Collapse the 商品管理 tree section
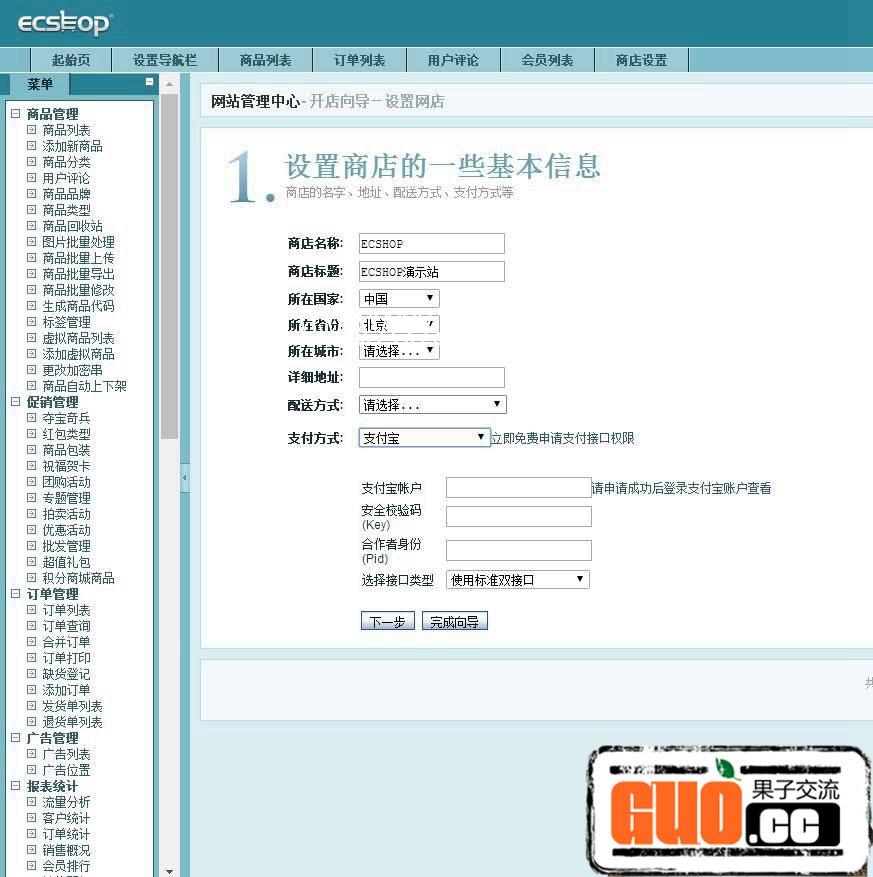 16,114
